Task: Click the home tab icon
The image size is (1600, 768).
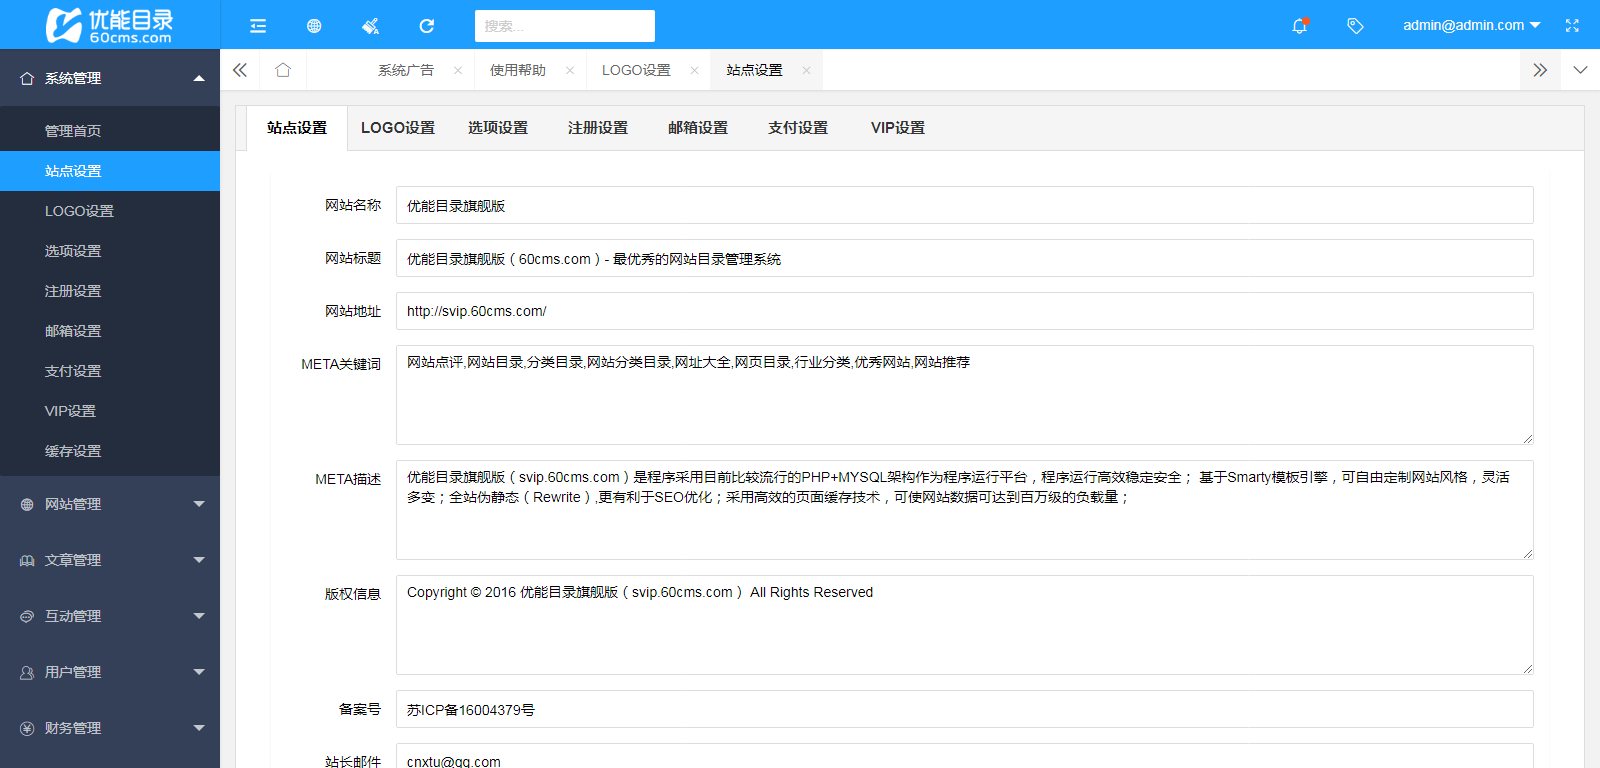Action: [x=283, y=70]
